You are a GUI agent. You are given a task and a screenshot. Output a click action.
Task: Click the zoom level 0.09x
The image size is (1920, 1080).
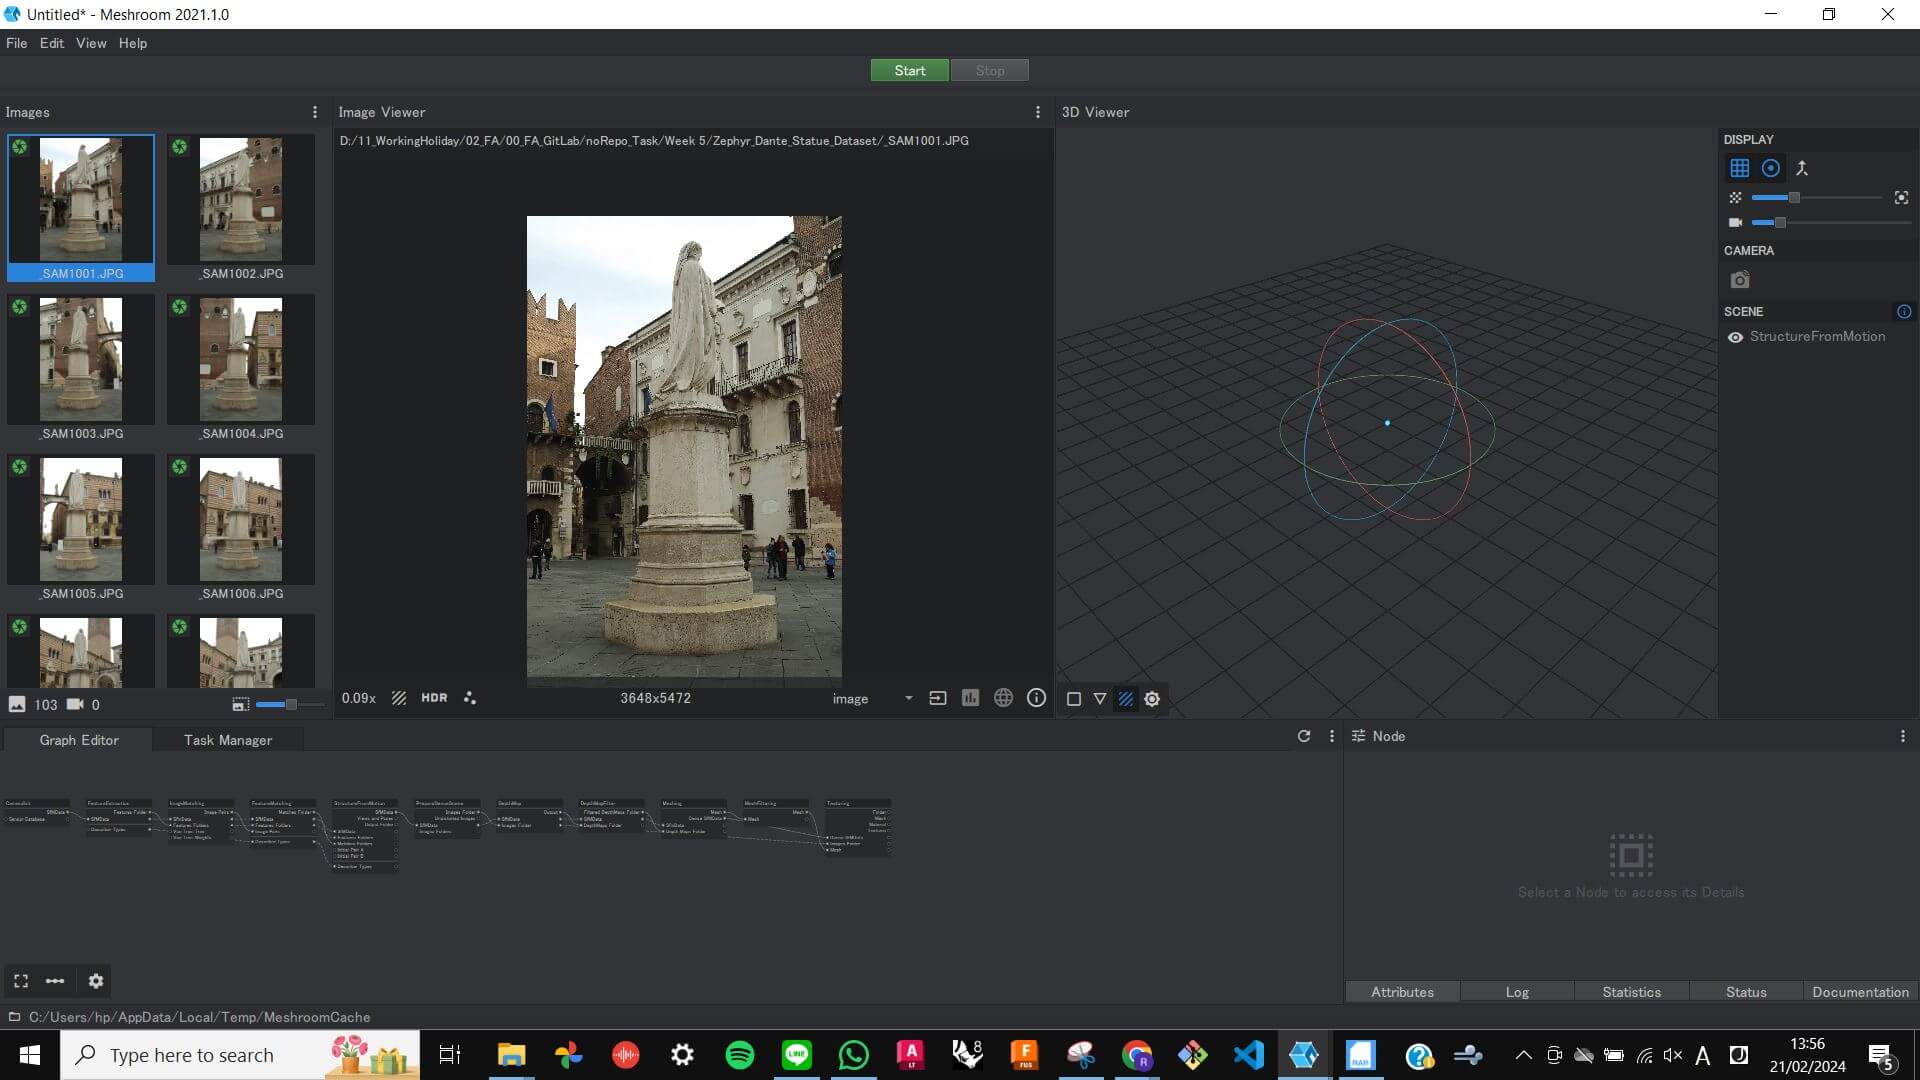pyautogui.click(x=359, y=698)
